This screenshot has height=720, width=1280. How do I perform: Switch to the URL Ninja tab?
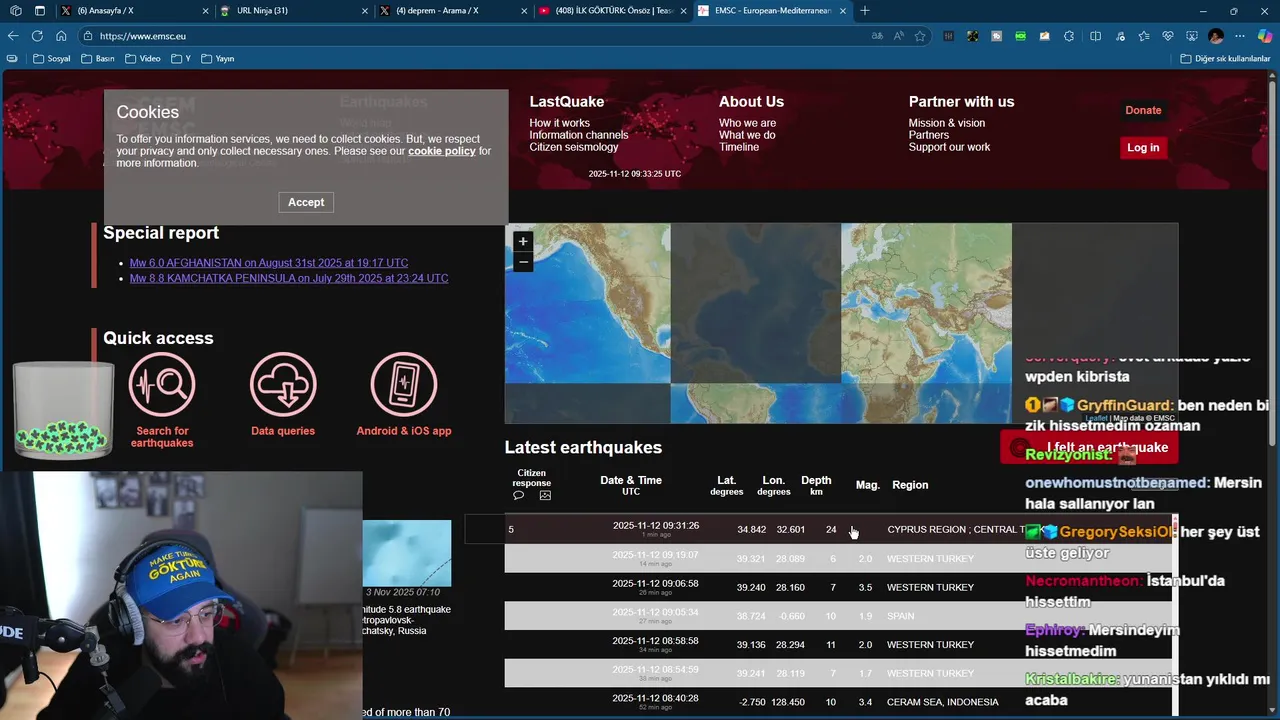pyautogui.click(x=292, y=11)
